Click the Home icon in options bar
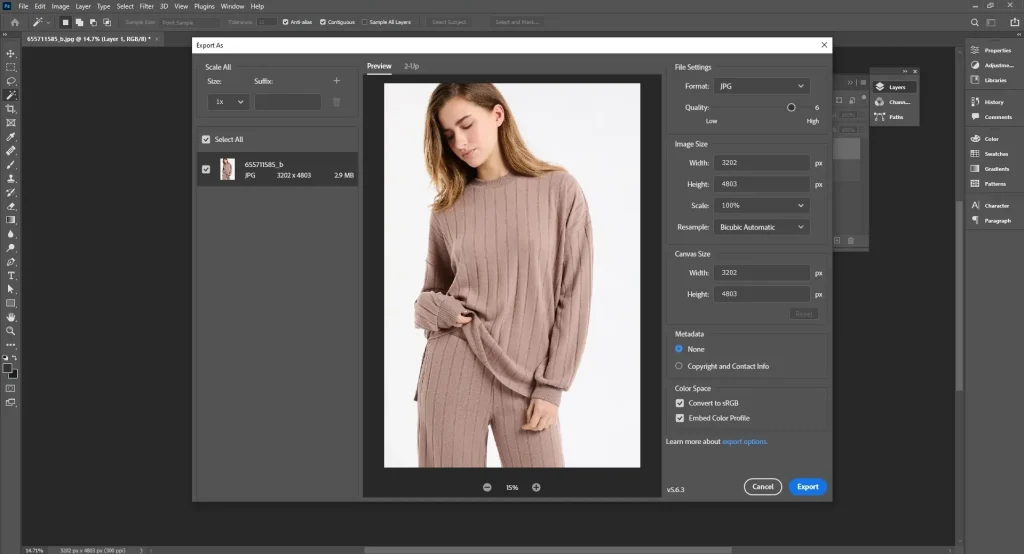Screen dimensions: 1024x554 click(14, 22)
